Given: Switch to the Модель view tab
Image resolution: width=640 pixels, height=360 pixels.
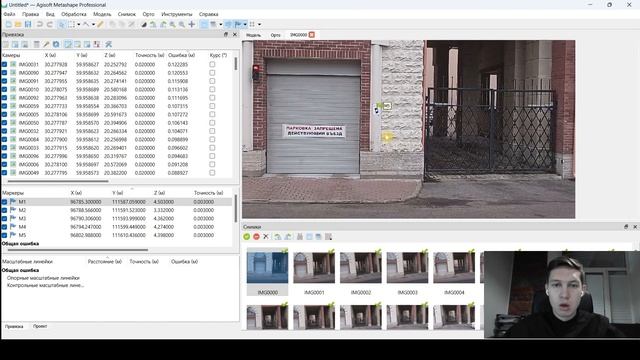Looking at the screenshot, I should coord(253,35).
